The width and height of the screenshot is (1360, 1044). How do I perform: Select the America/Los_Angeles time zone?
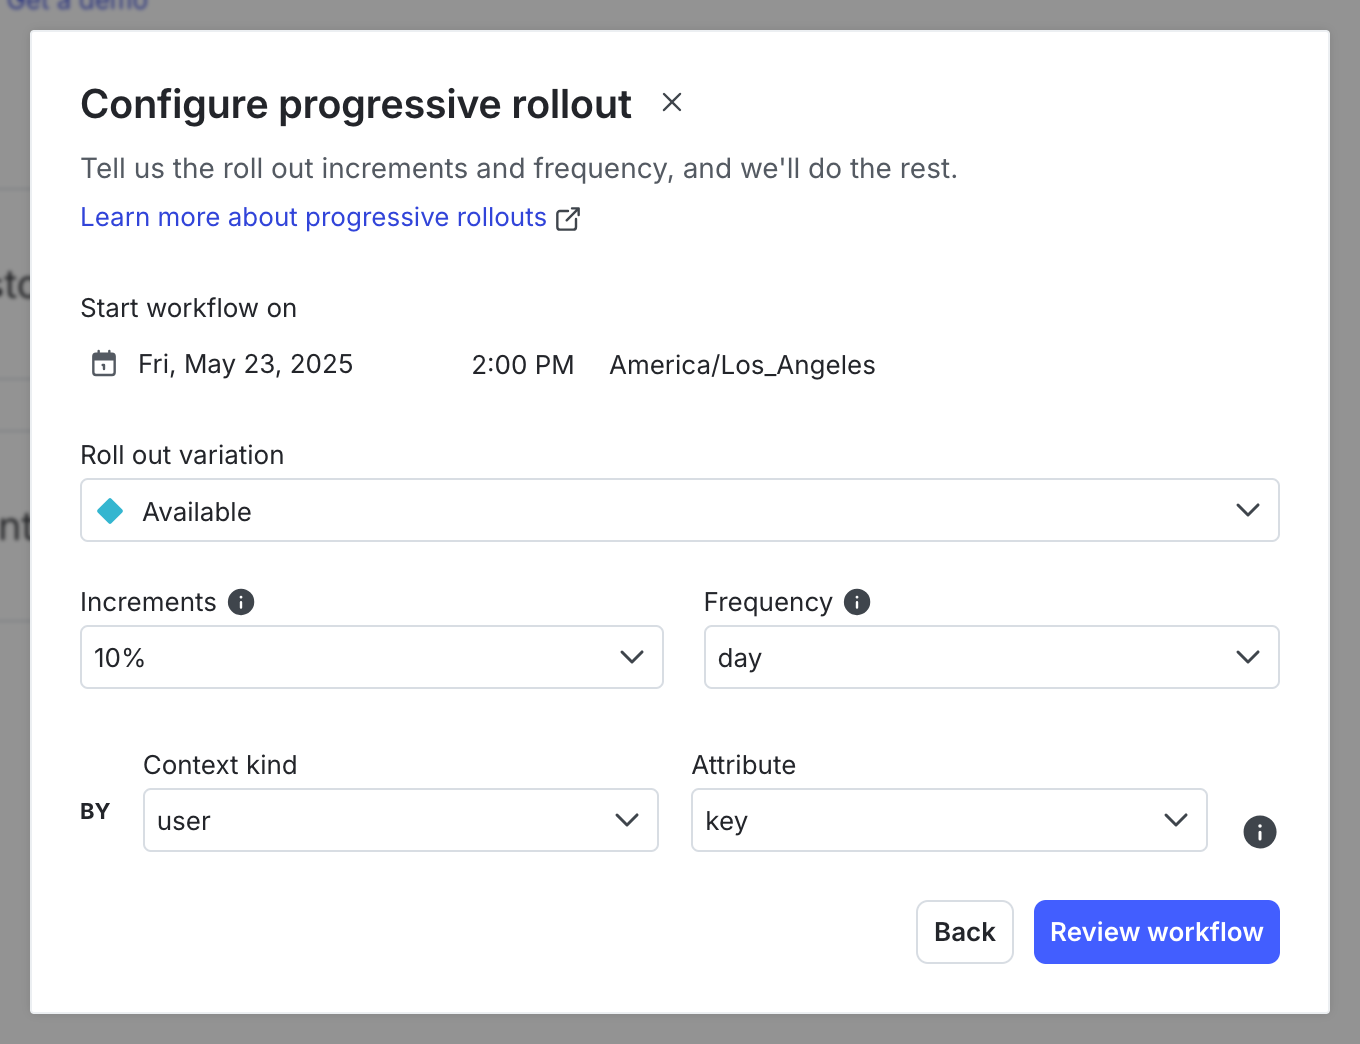[742, 365]
